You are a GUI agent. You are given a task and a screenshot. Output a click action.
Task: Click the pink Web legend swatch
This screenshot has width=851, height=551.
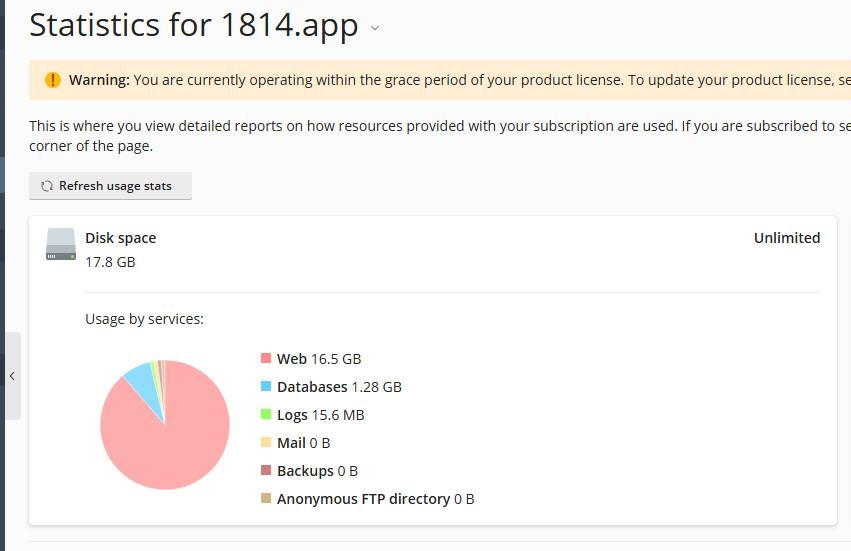point(266,358)
